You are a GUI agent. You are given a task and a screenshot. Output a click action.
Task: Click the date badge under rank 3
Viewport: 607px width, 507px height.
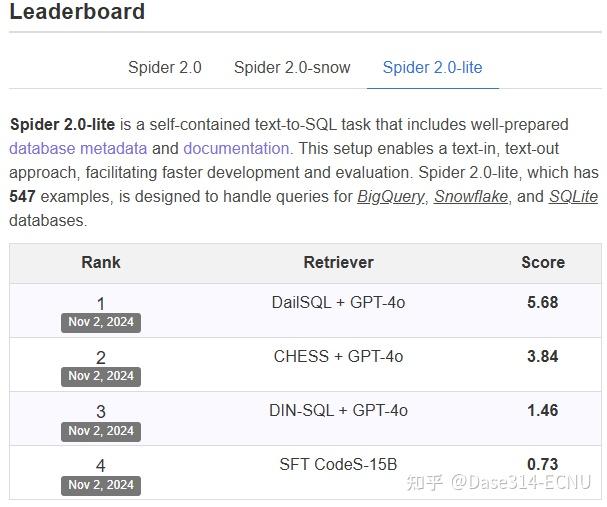pyautogui.click(x=101, y=430)
